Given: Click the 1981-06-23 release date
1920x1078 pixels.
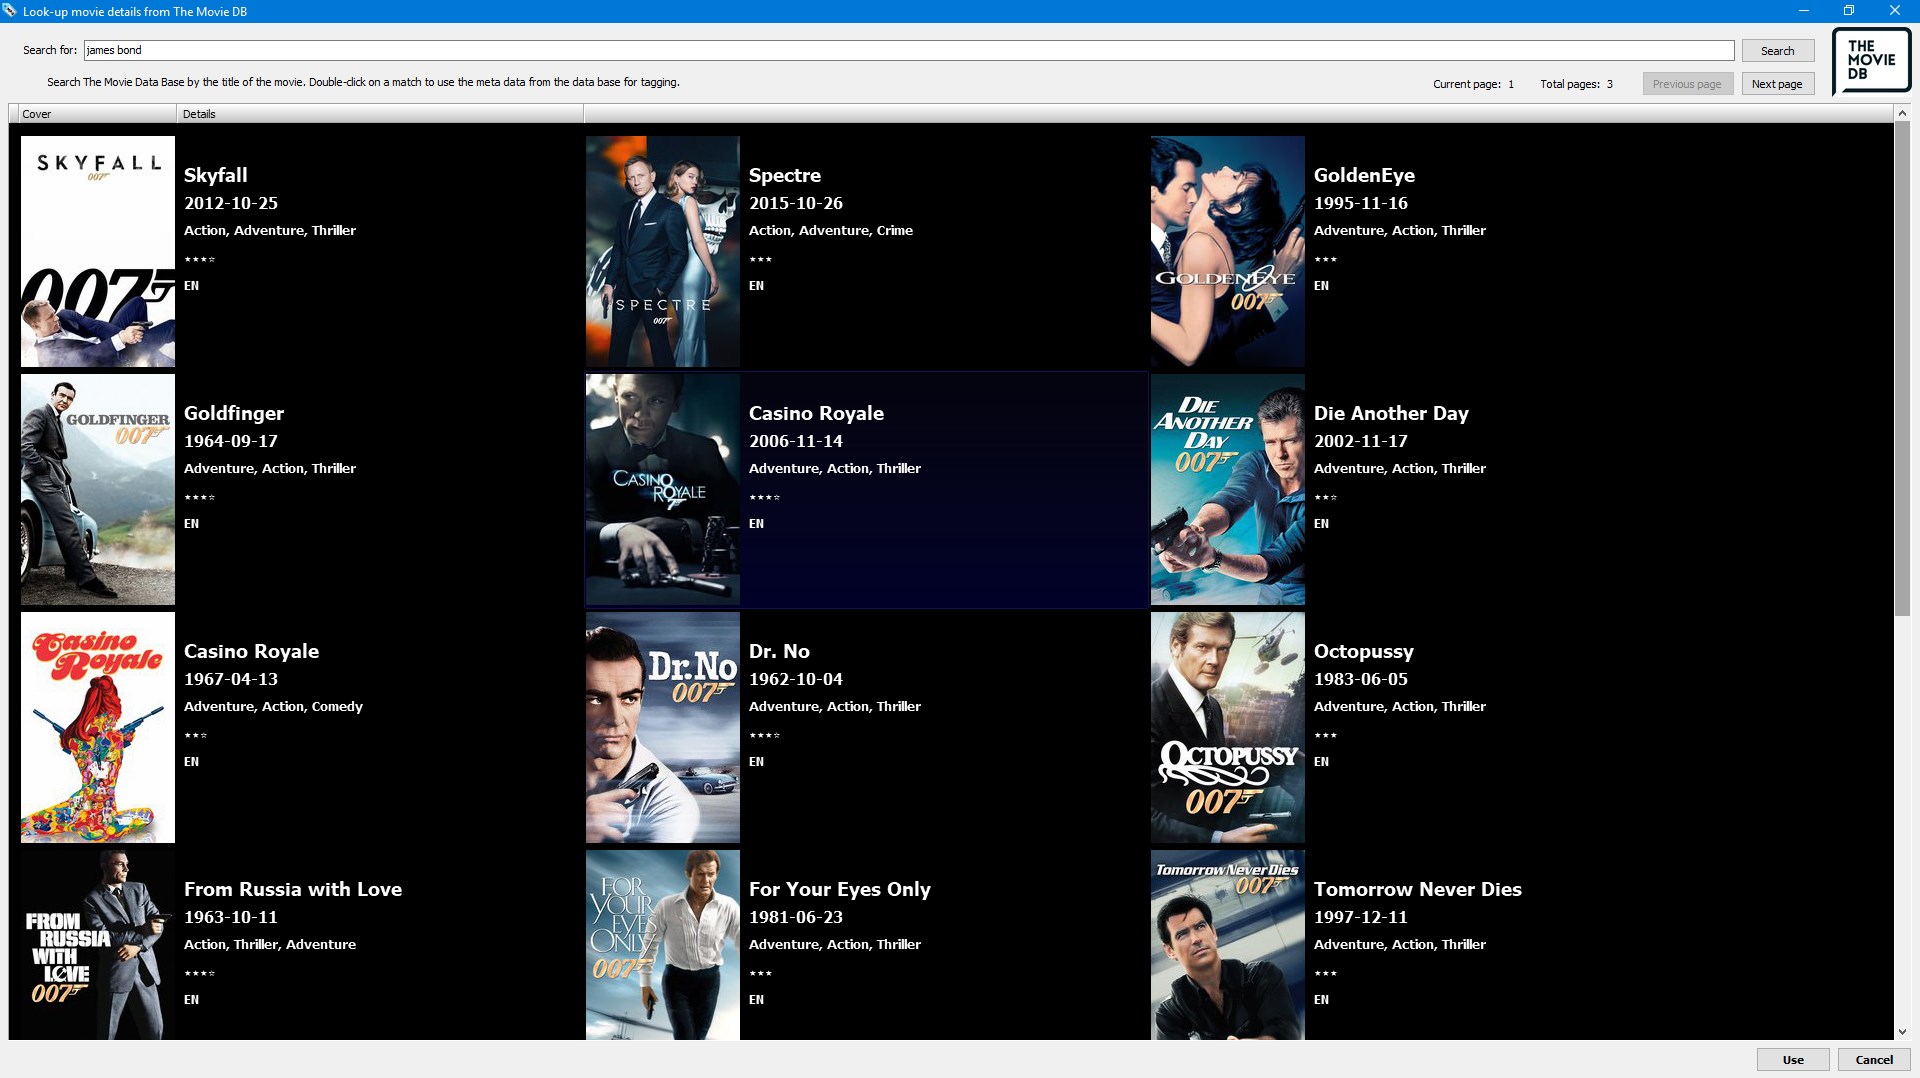Looking at the screenshot, I should pyautogui.click(x=796, y=917).
